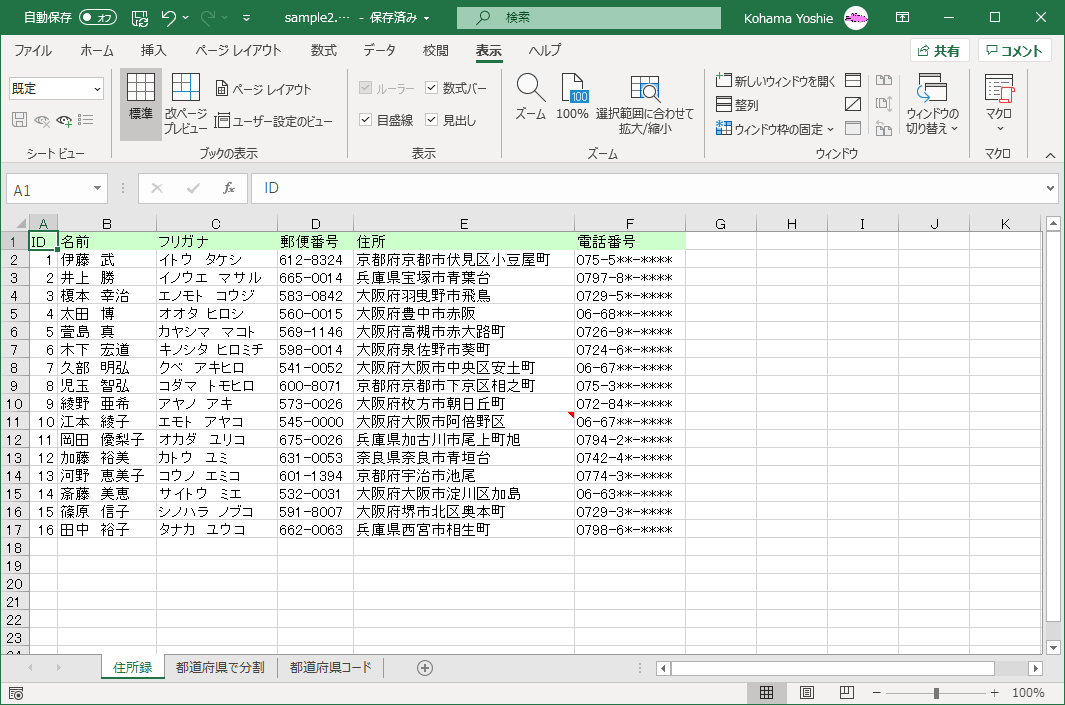Select the 標準 normal view button
Viewport: 1065px width, 705px height.
coord(141,104)
